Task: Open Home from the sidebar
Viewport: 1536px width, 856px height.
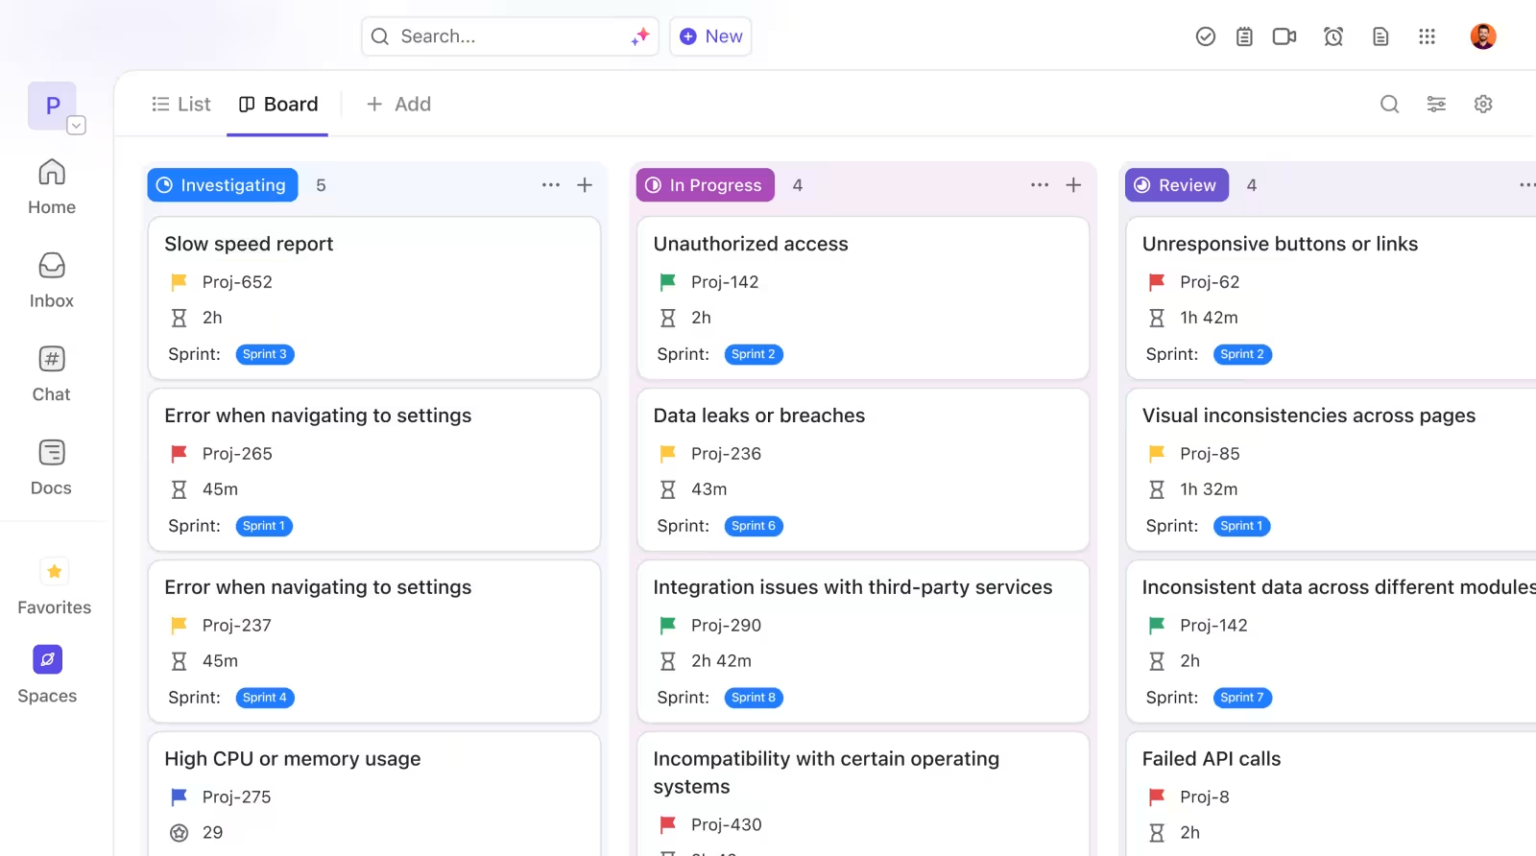Action: [x=51, y=186]
